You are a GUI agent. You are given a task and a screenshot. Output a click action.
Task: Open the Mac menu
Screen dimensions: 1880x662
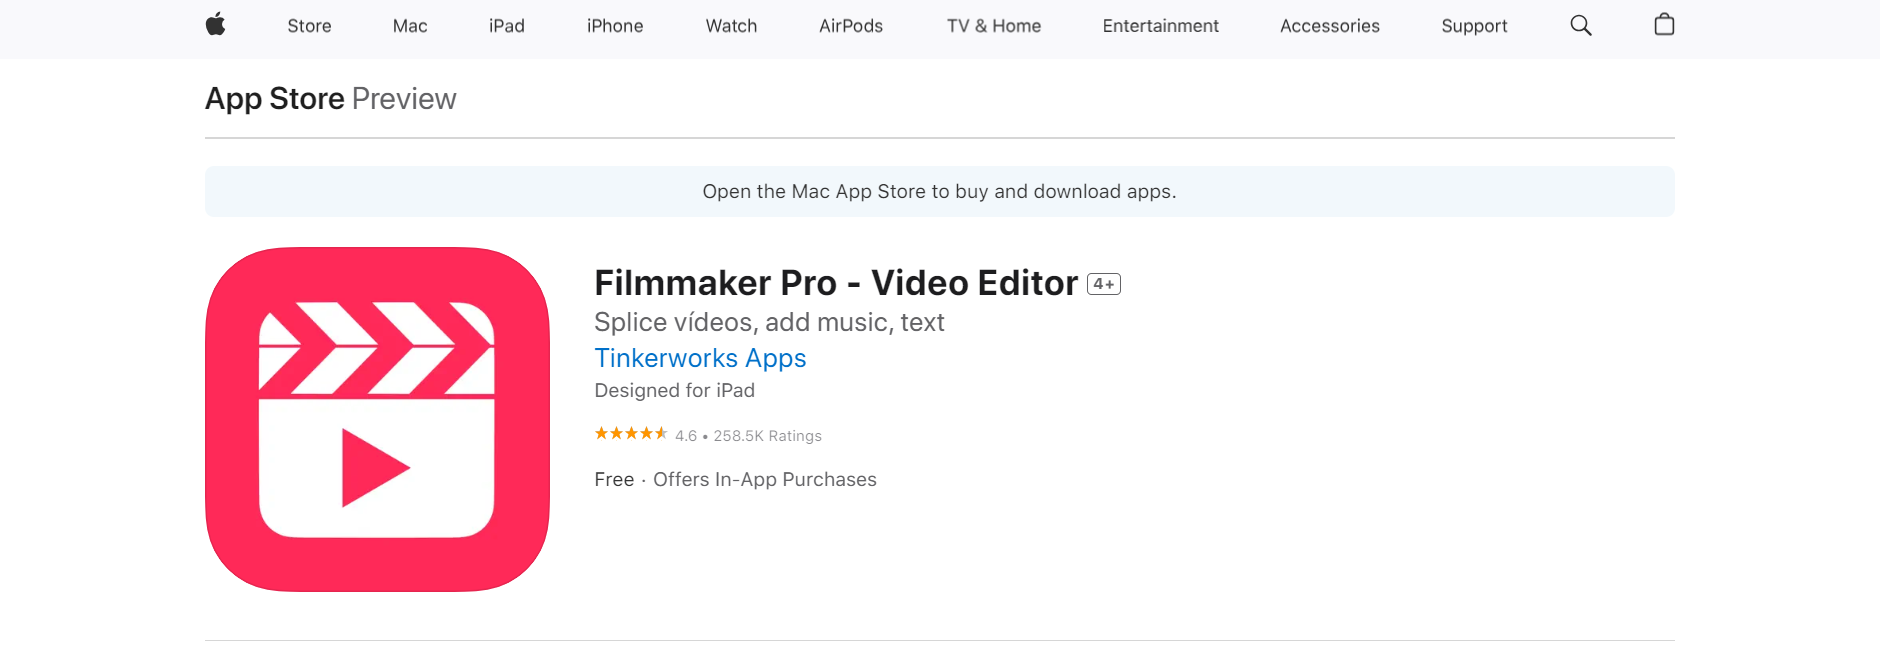(410, 26)
